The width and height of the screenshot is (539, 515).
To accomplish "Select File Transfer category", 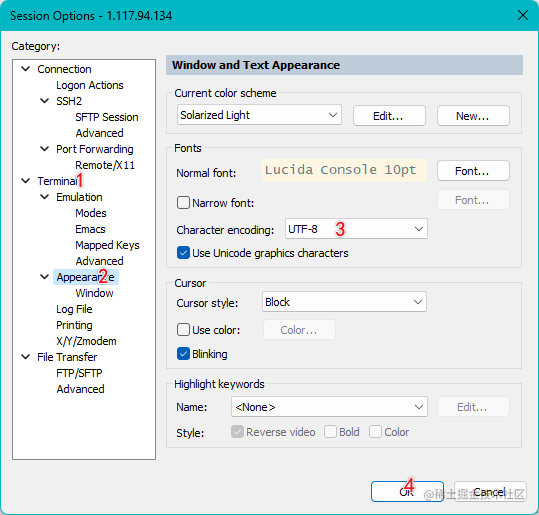I will (x=67, y=357).
